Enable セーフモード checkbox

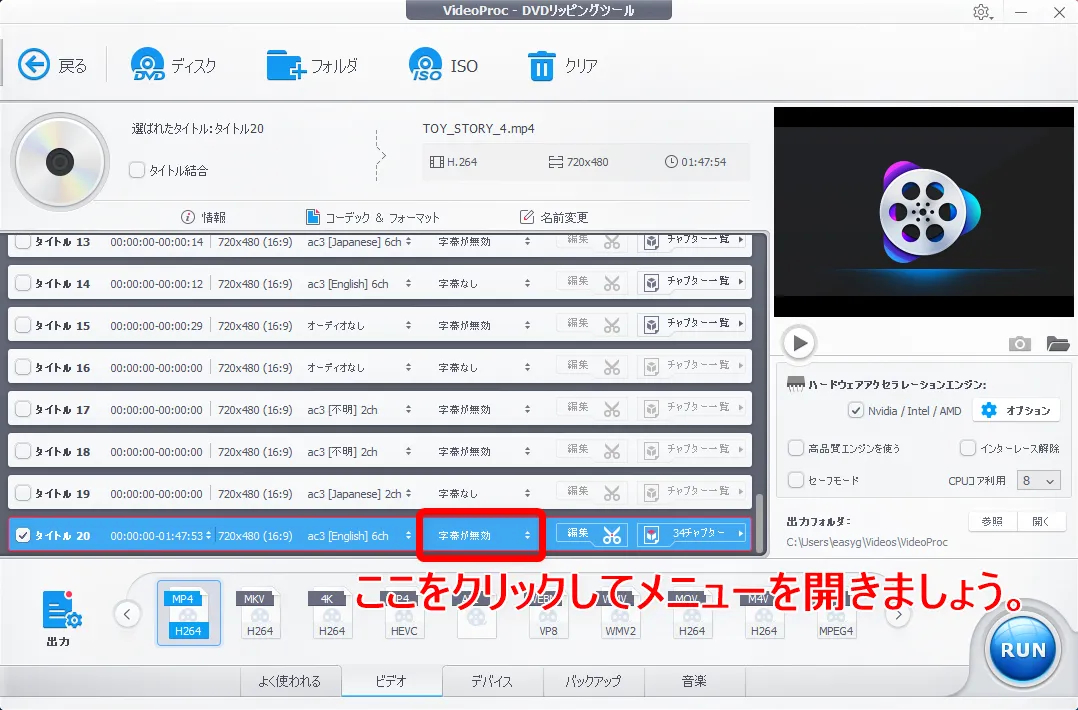[795, 480]
